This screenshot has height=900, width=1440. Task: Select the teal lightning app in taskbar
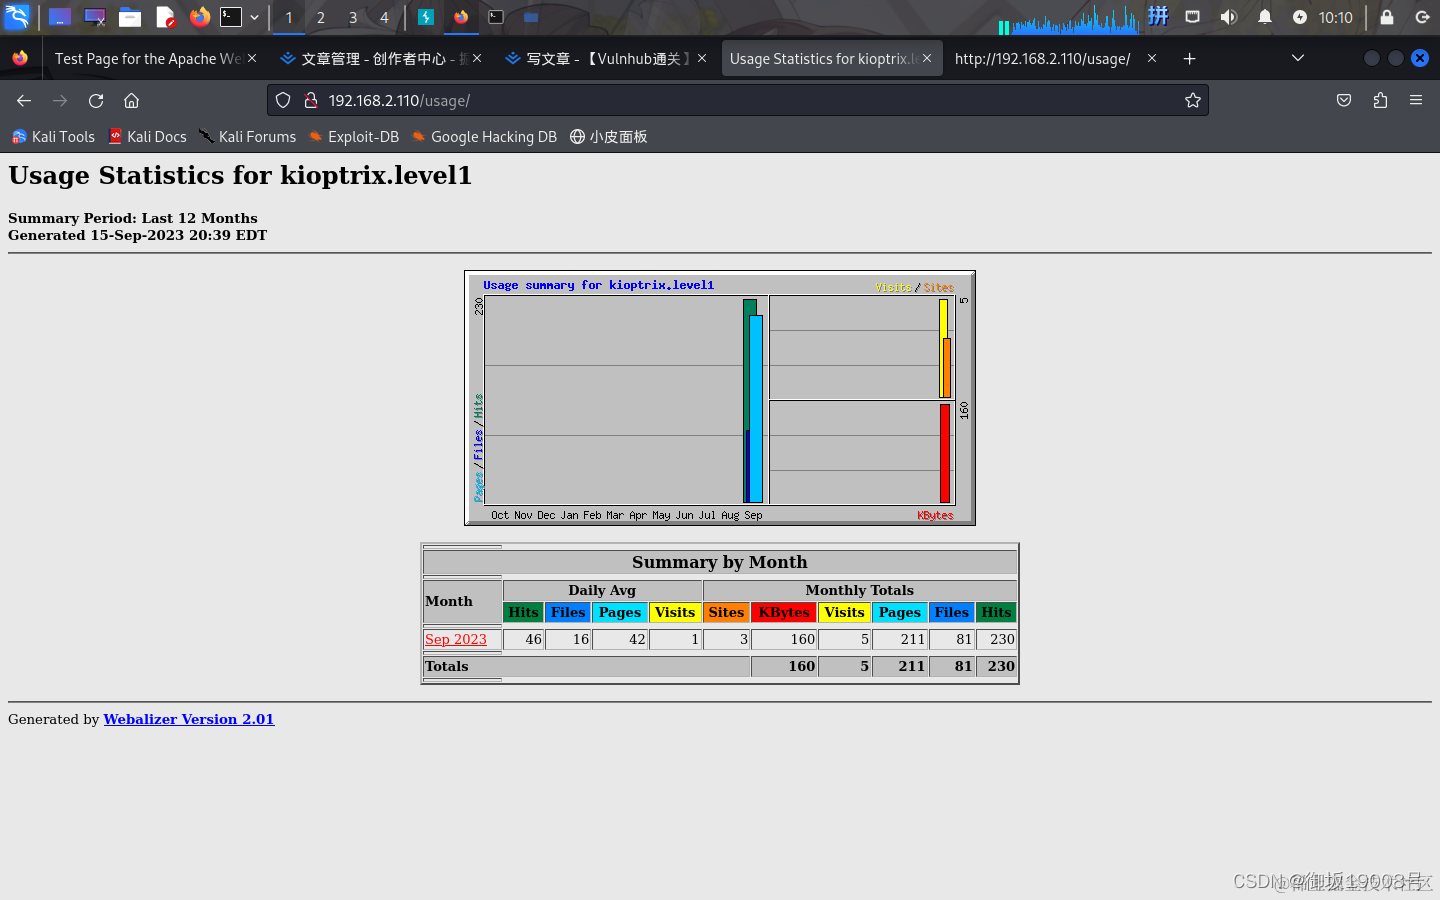point(426,17)
